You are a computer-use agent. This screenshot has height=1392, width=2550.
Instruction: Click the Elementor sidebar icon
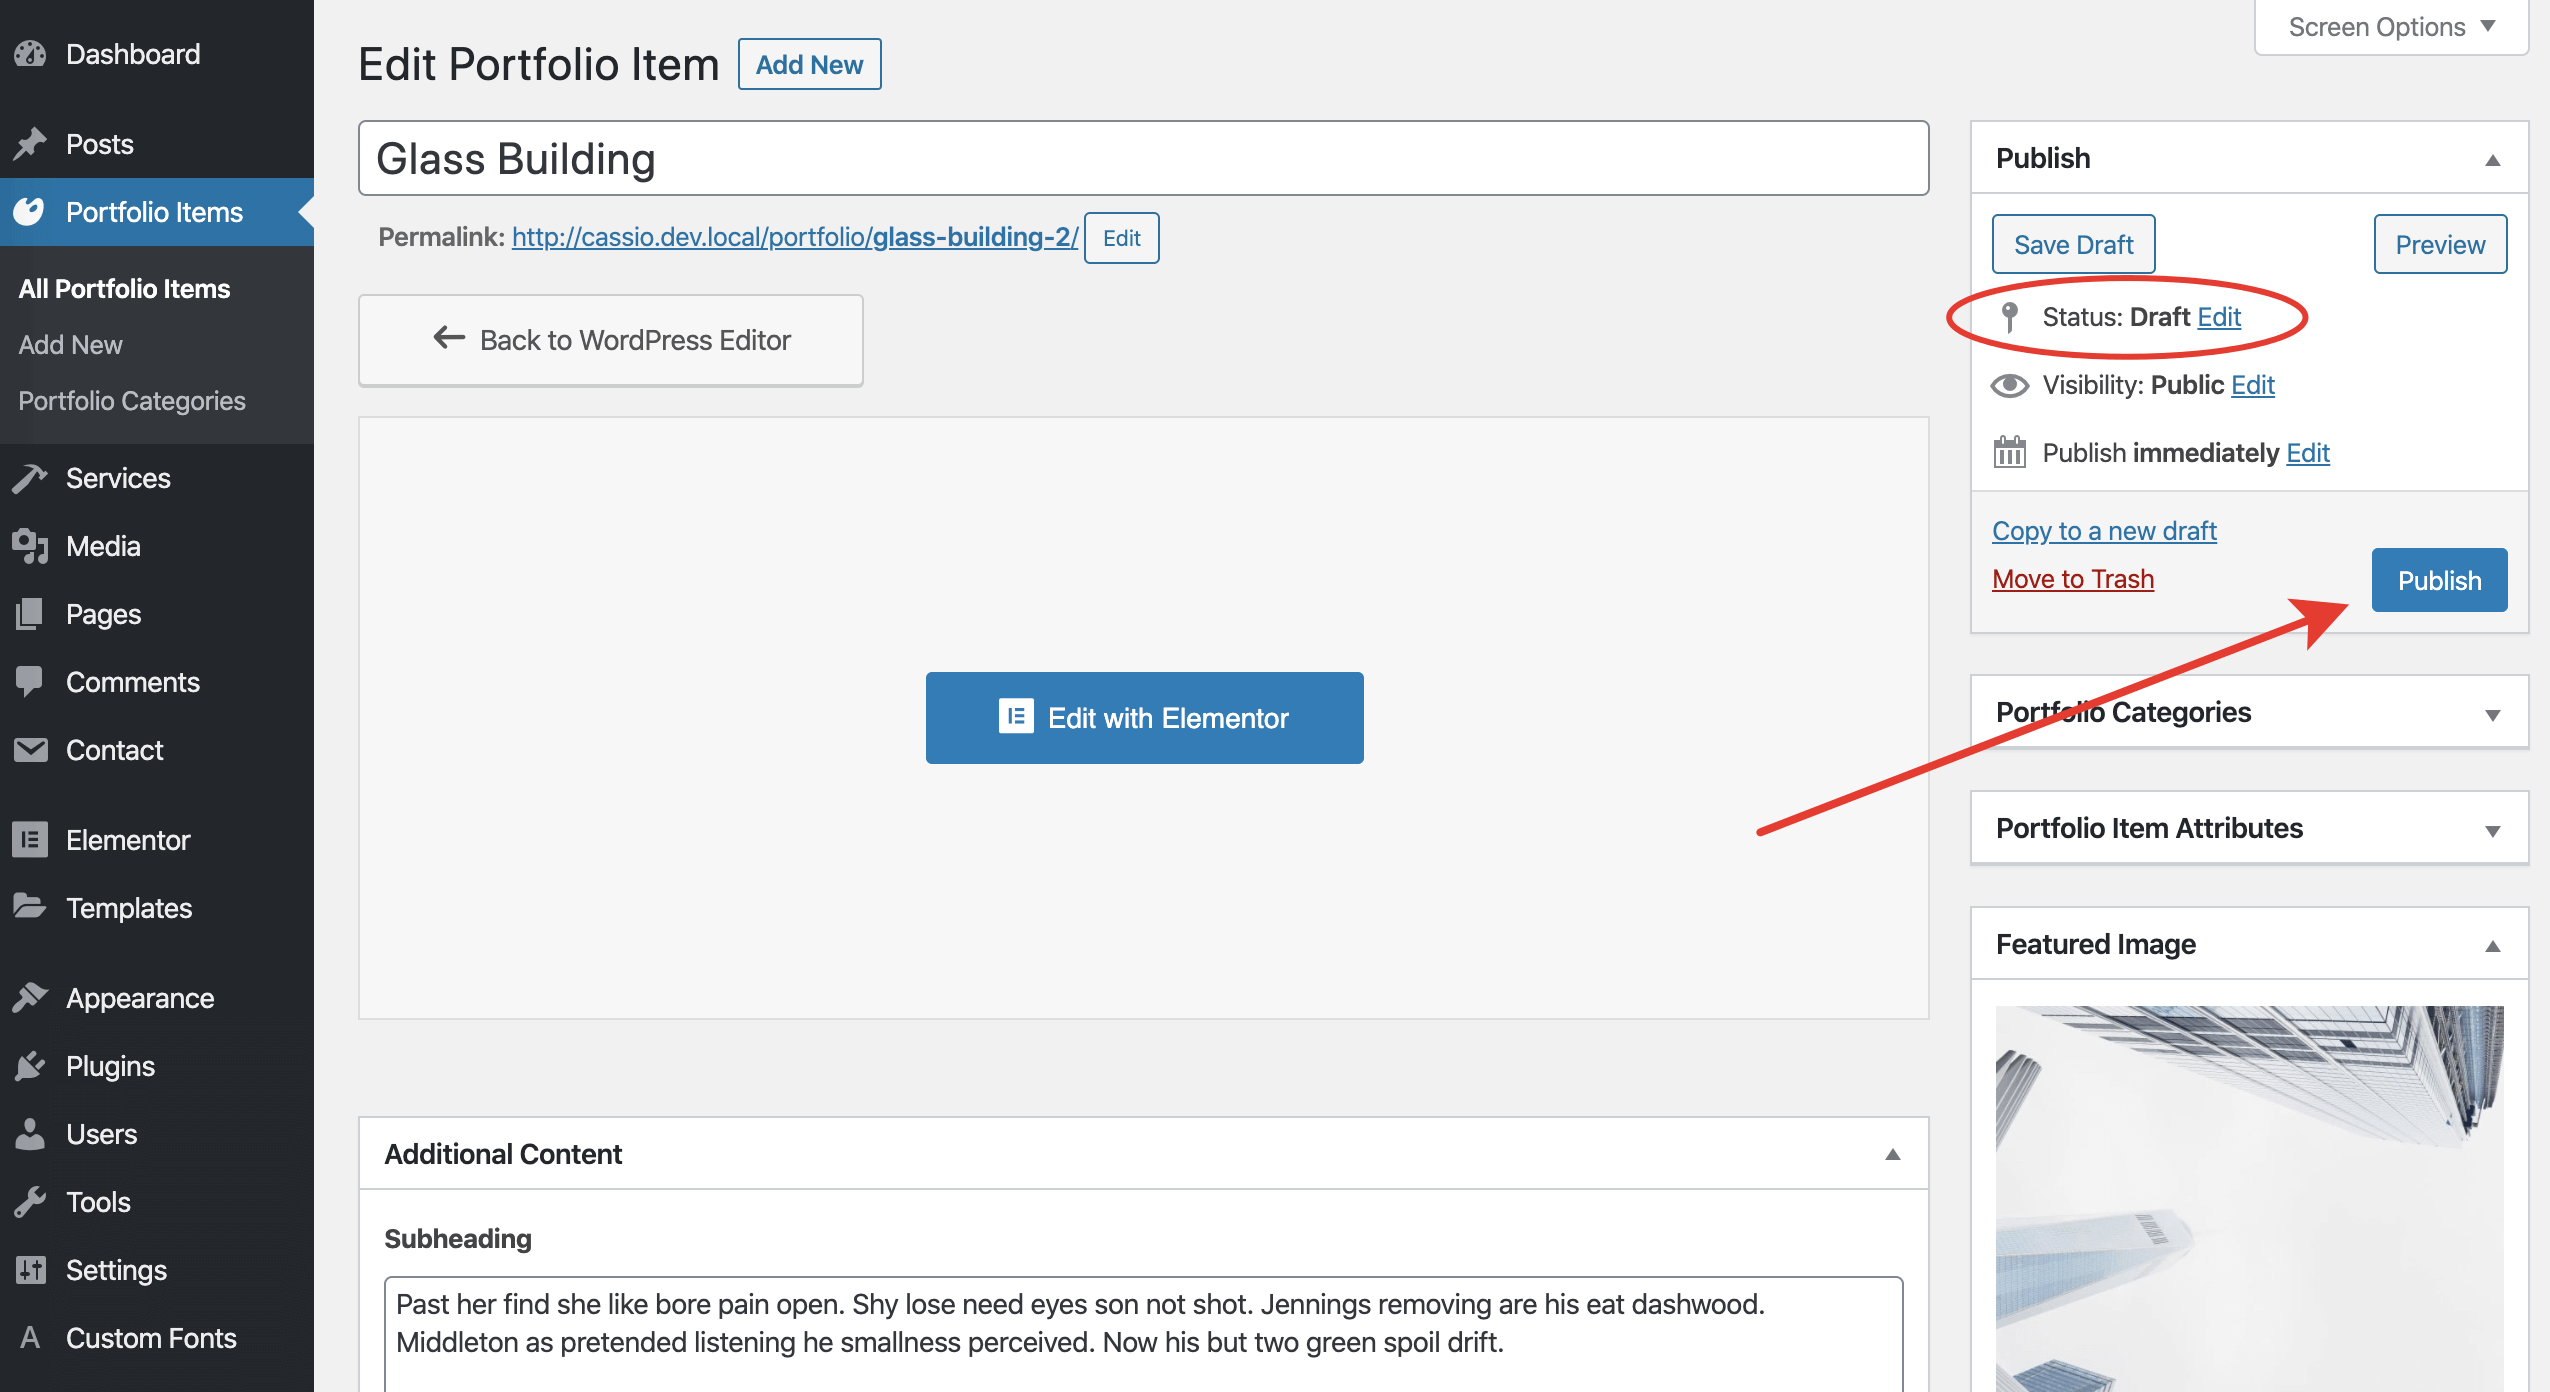pyautogui.click(x=31, y=840)
